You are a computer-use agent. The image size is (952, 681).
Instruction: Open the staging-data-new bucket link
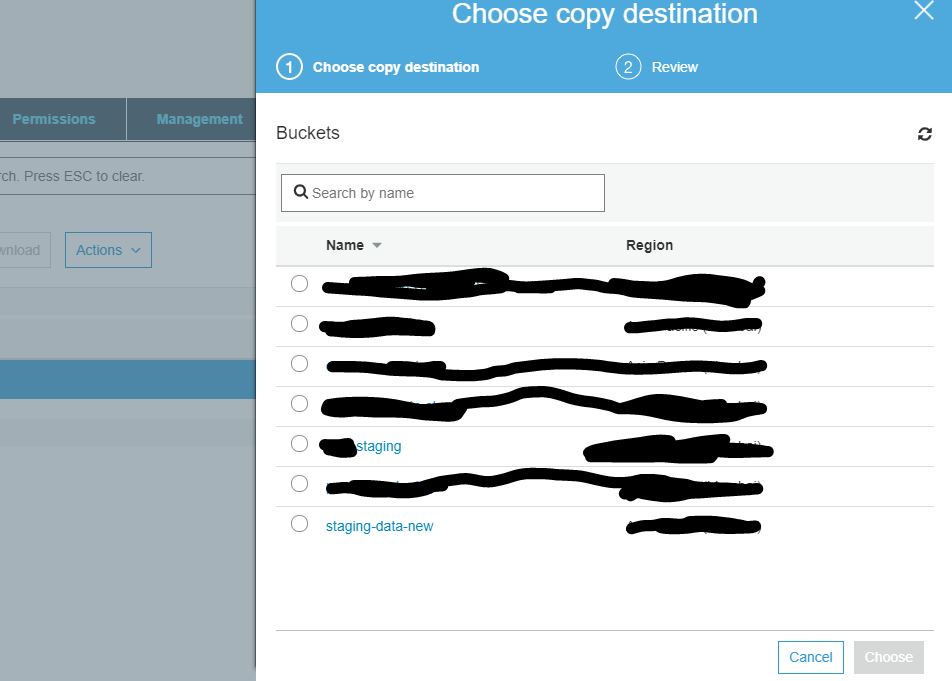point(377,525)
